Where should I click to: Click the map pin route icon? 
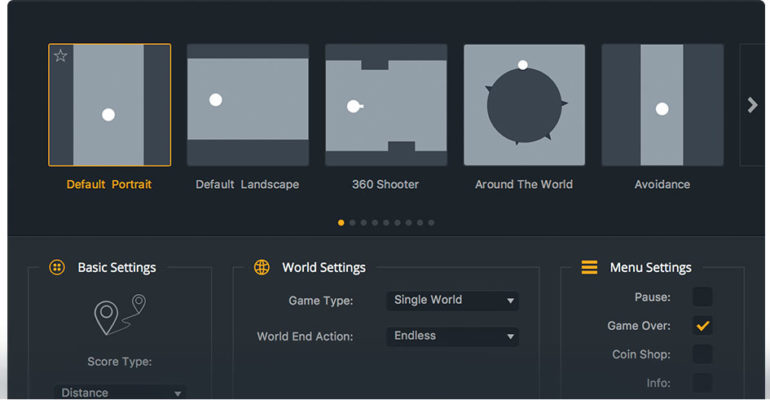[120, 315]
